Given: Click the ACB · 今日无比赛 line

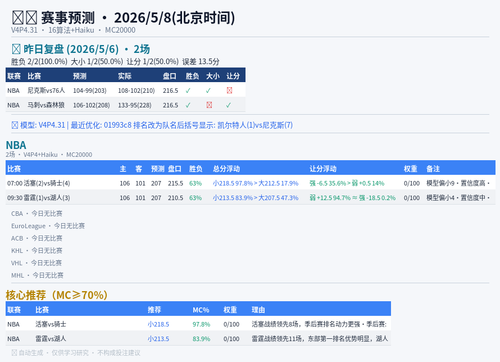Looking at the screenshot, I should coord(37,238).
